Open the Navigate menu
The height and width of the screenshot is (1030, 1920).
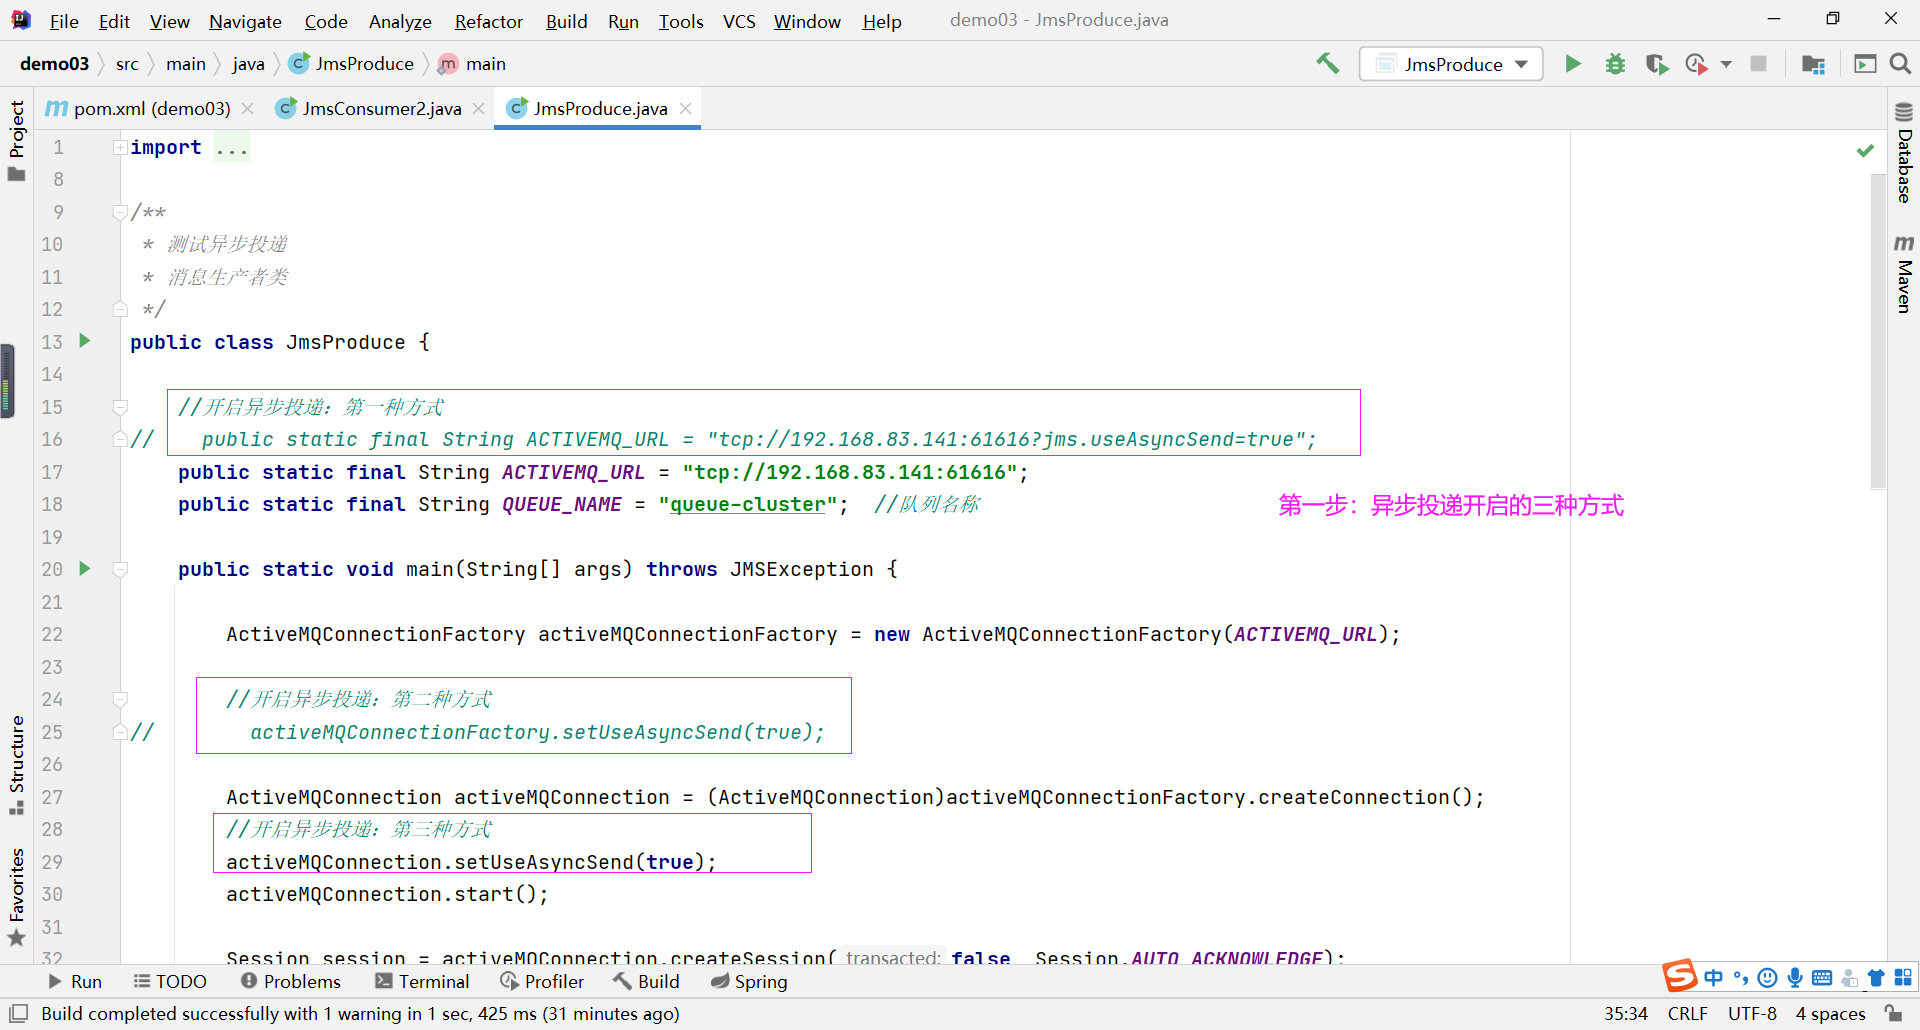tap(245, 21)
